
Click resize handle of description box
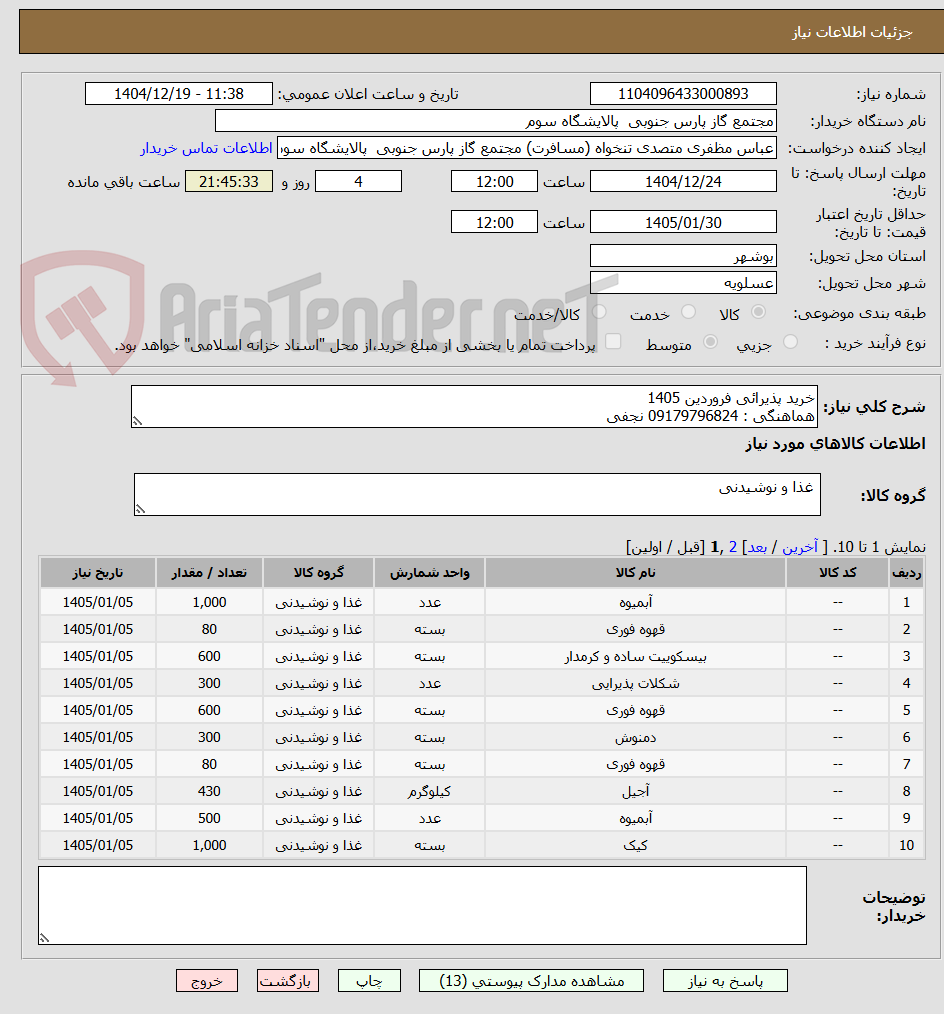click(x=137, y=422)
